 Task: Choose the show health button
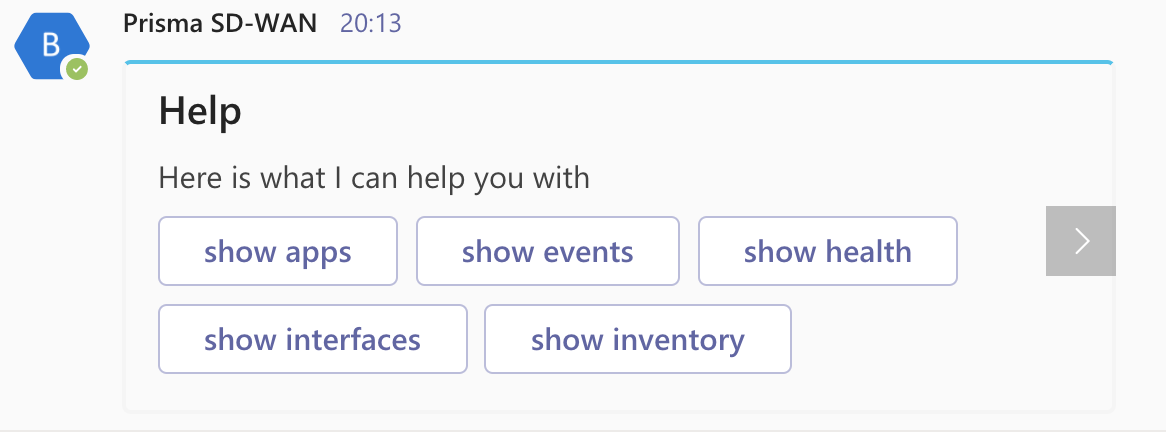click(827, 251)
